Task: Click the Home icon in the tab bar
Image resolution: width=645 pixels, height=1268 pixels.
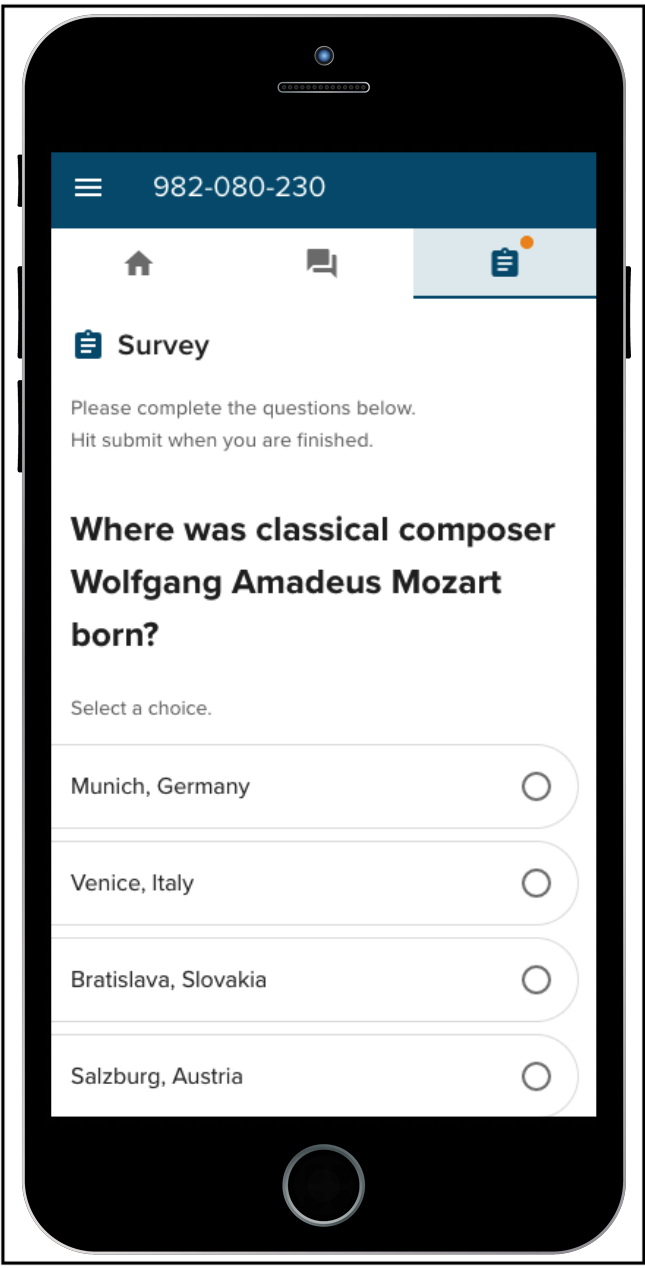Action: (x=140, y=263)
